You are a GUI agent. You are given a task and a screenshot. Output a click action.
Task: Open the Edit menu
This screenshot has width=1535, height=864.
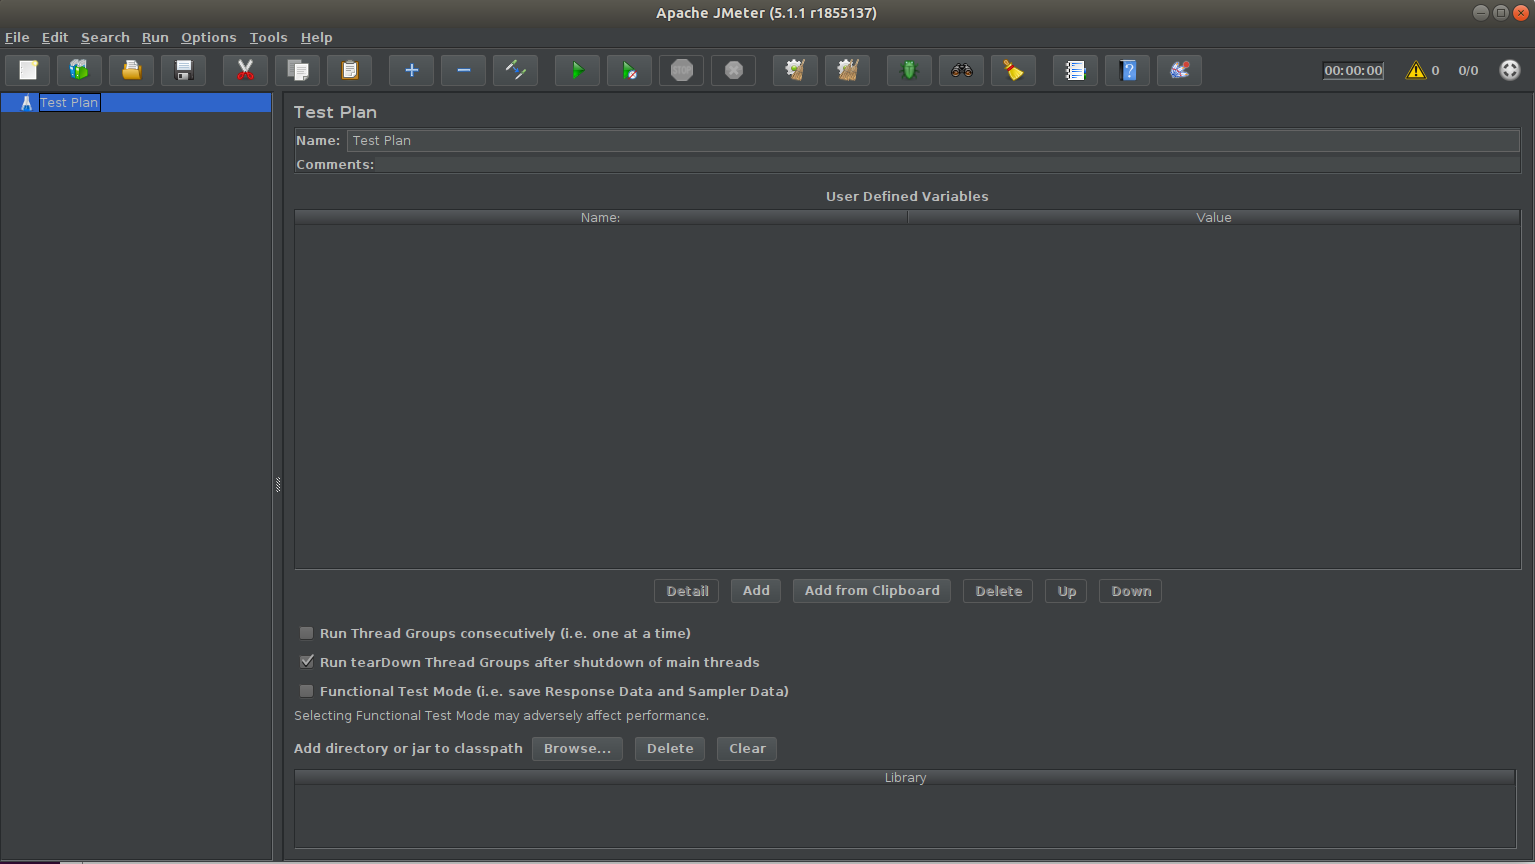(55, 37)
